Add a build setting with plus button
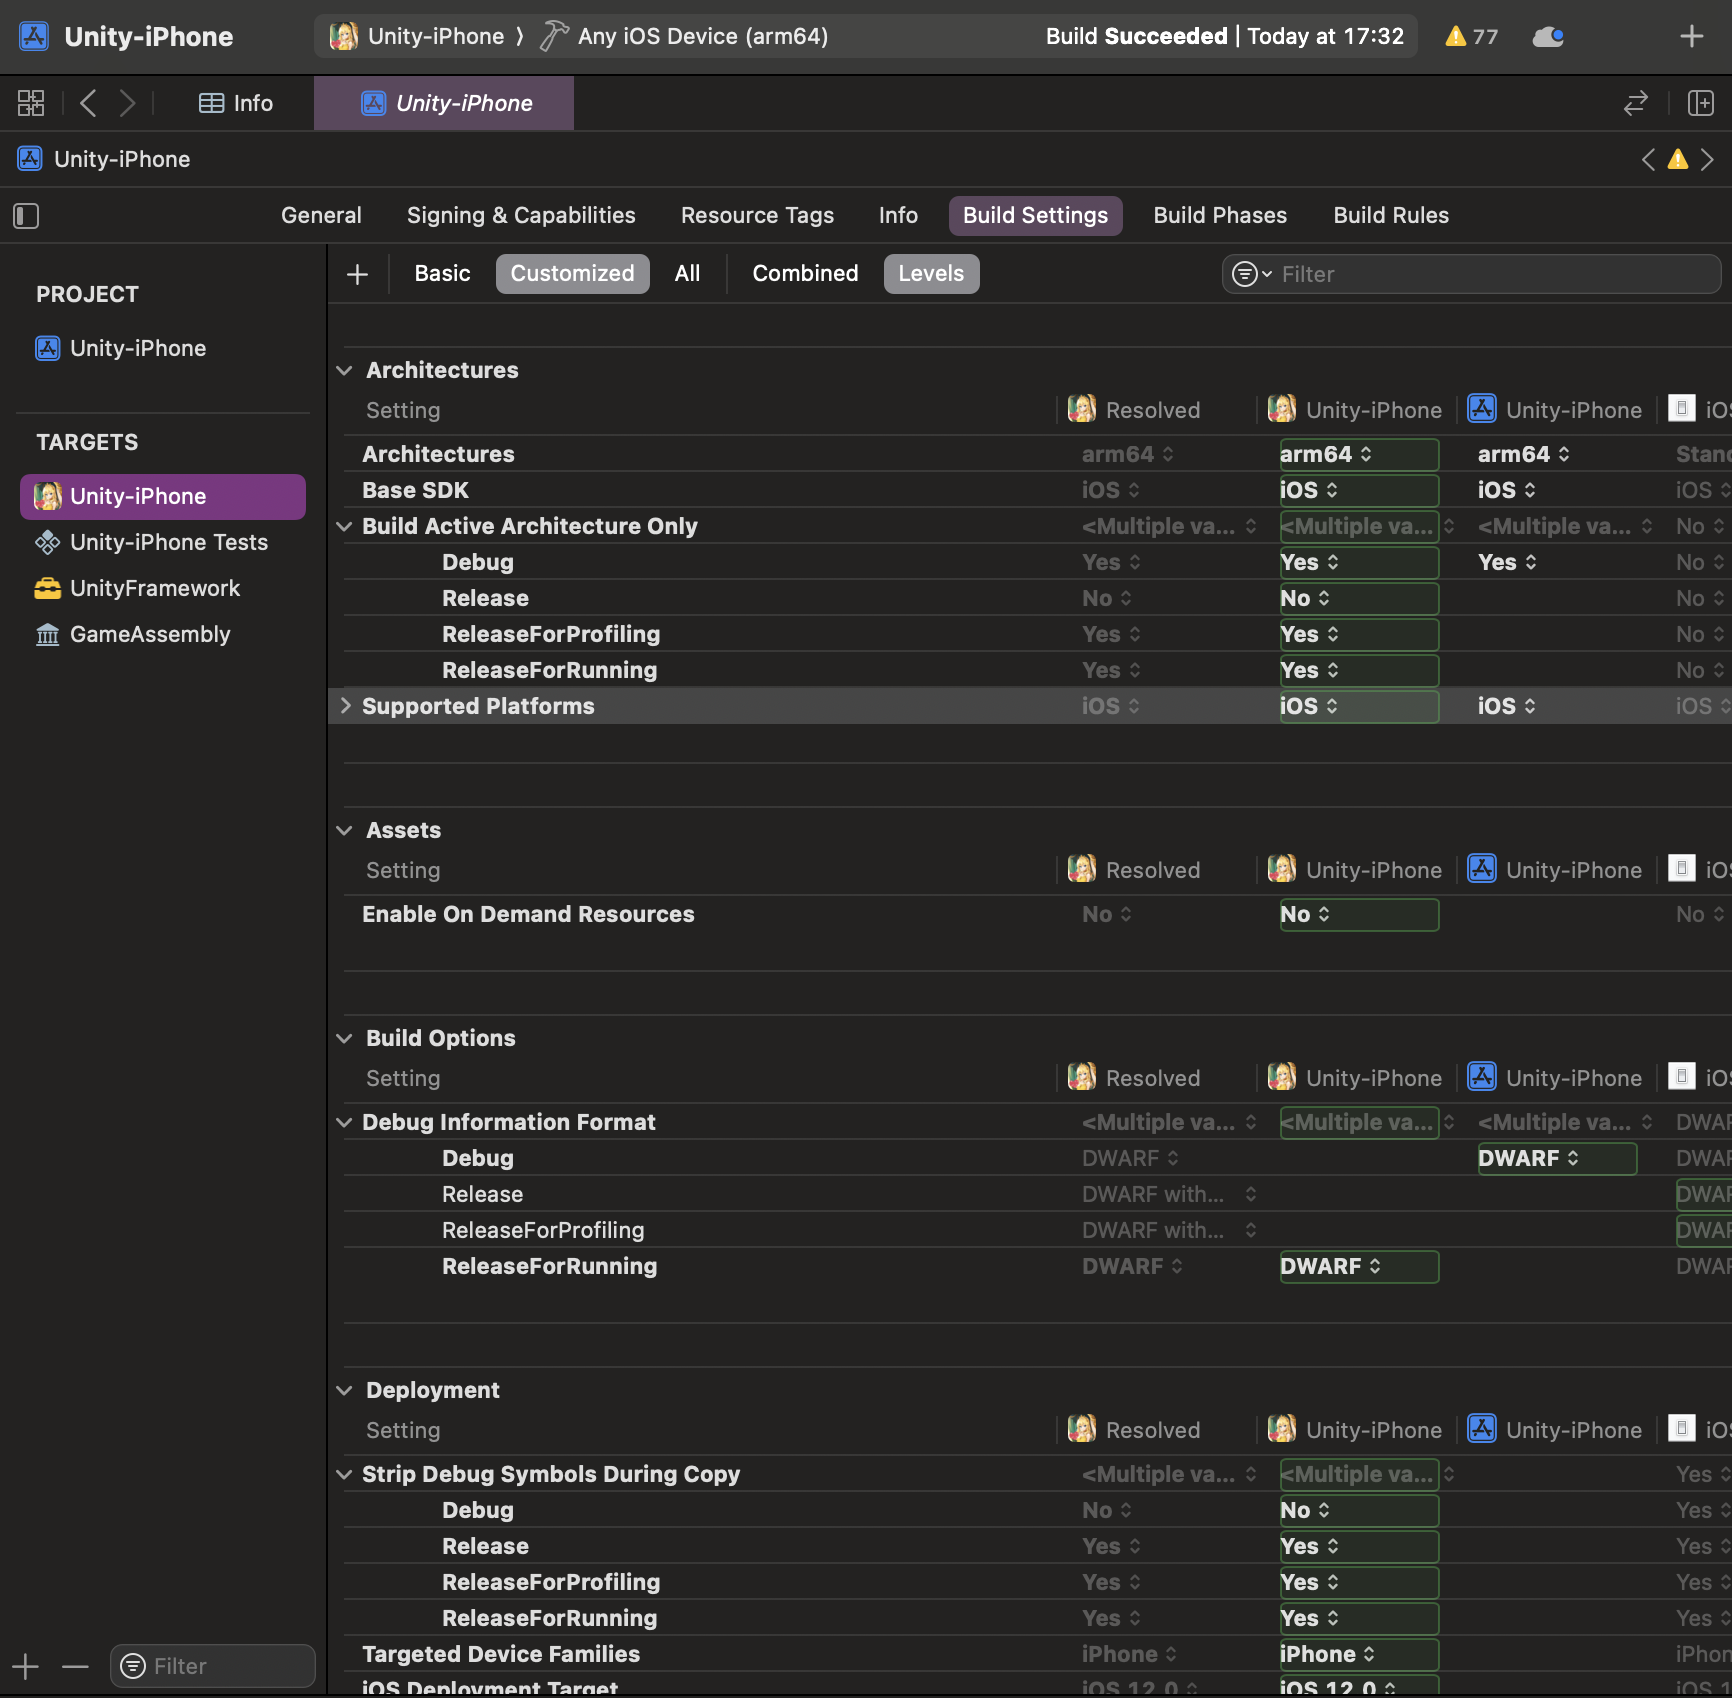Image resolution: width=1732 pixels, height=1698 pixels. 357,274
